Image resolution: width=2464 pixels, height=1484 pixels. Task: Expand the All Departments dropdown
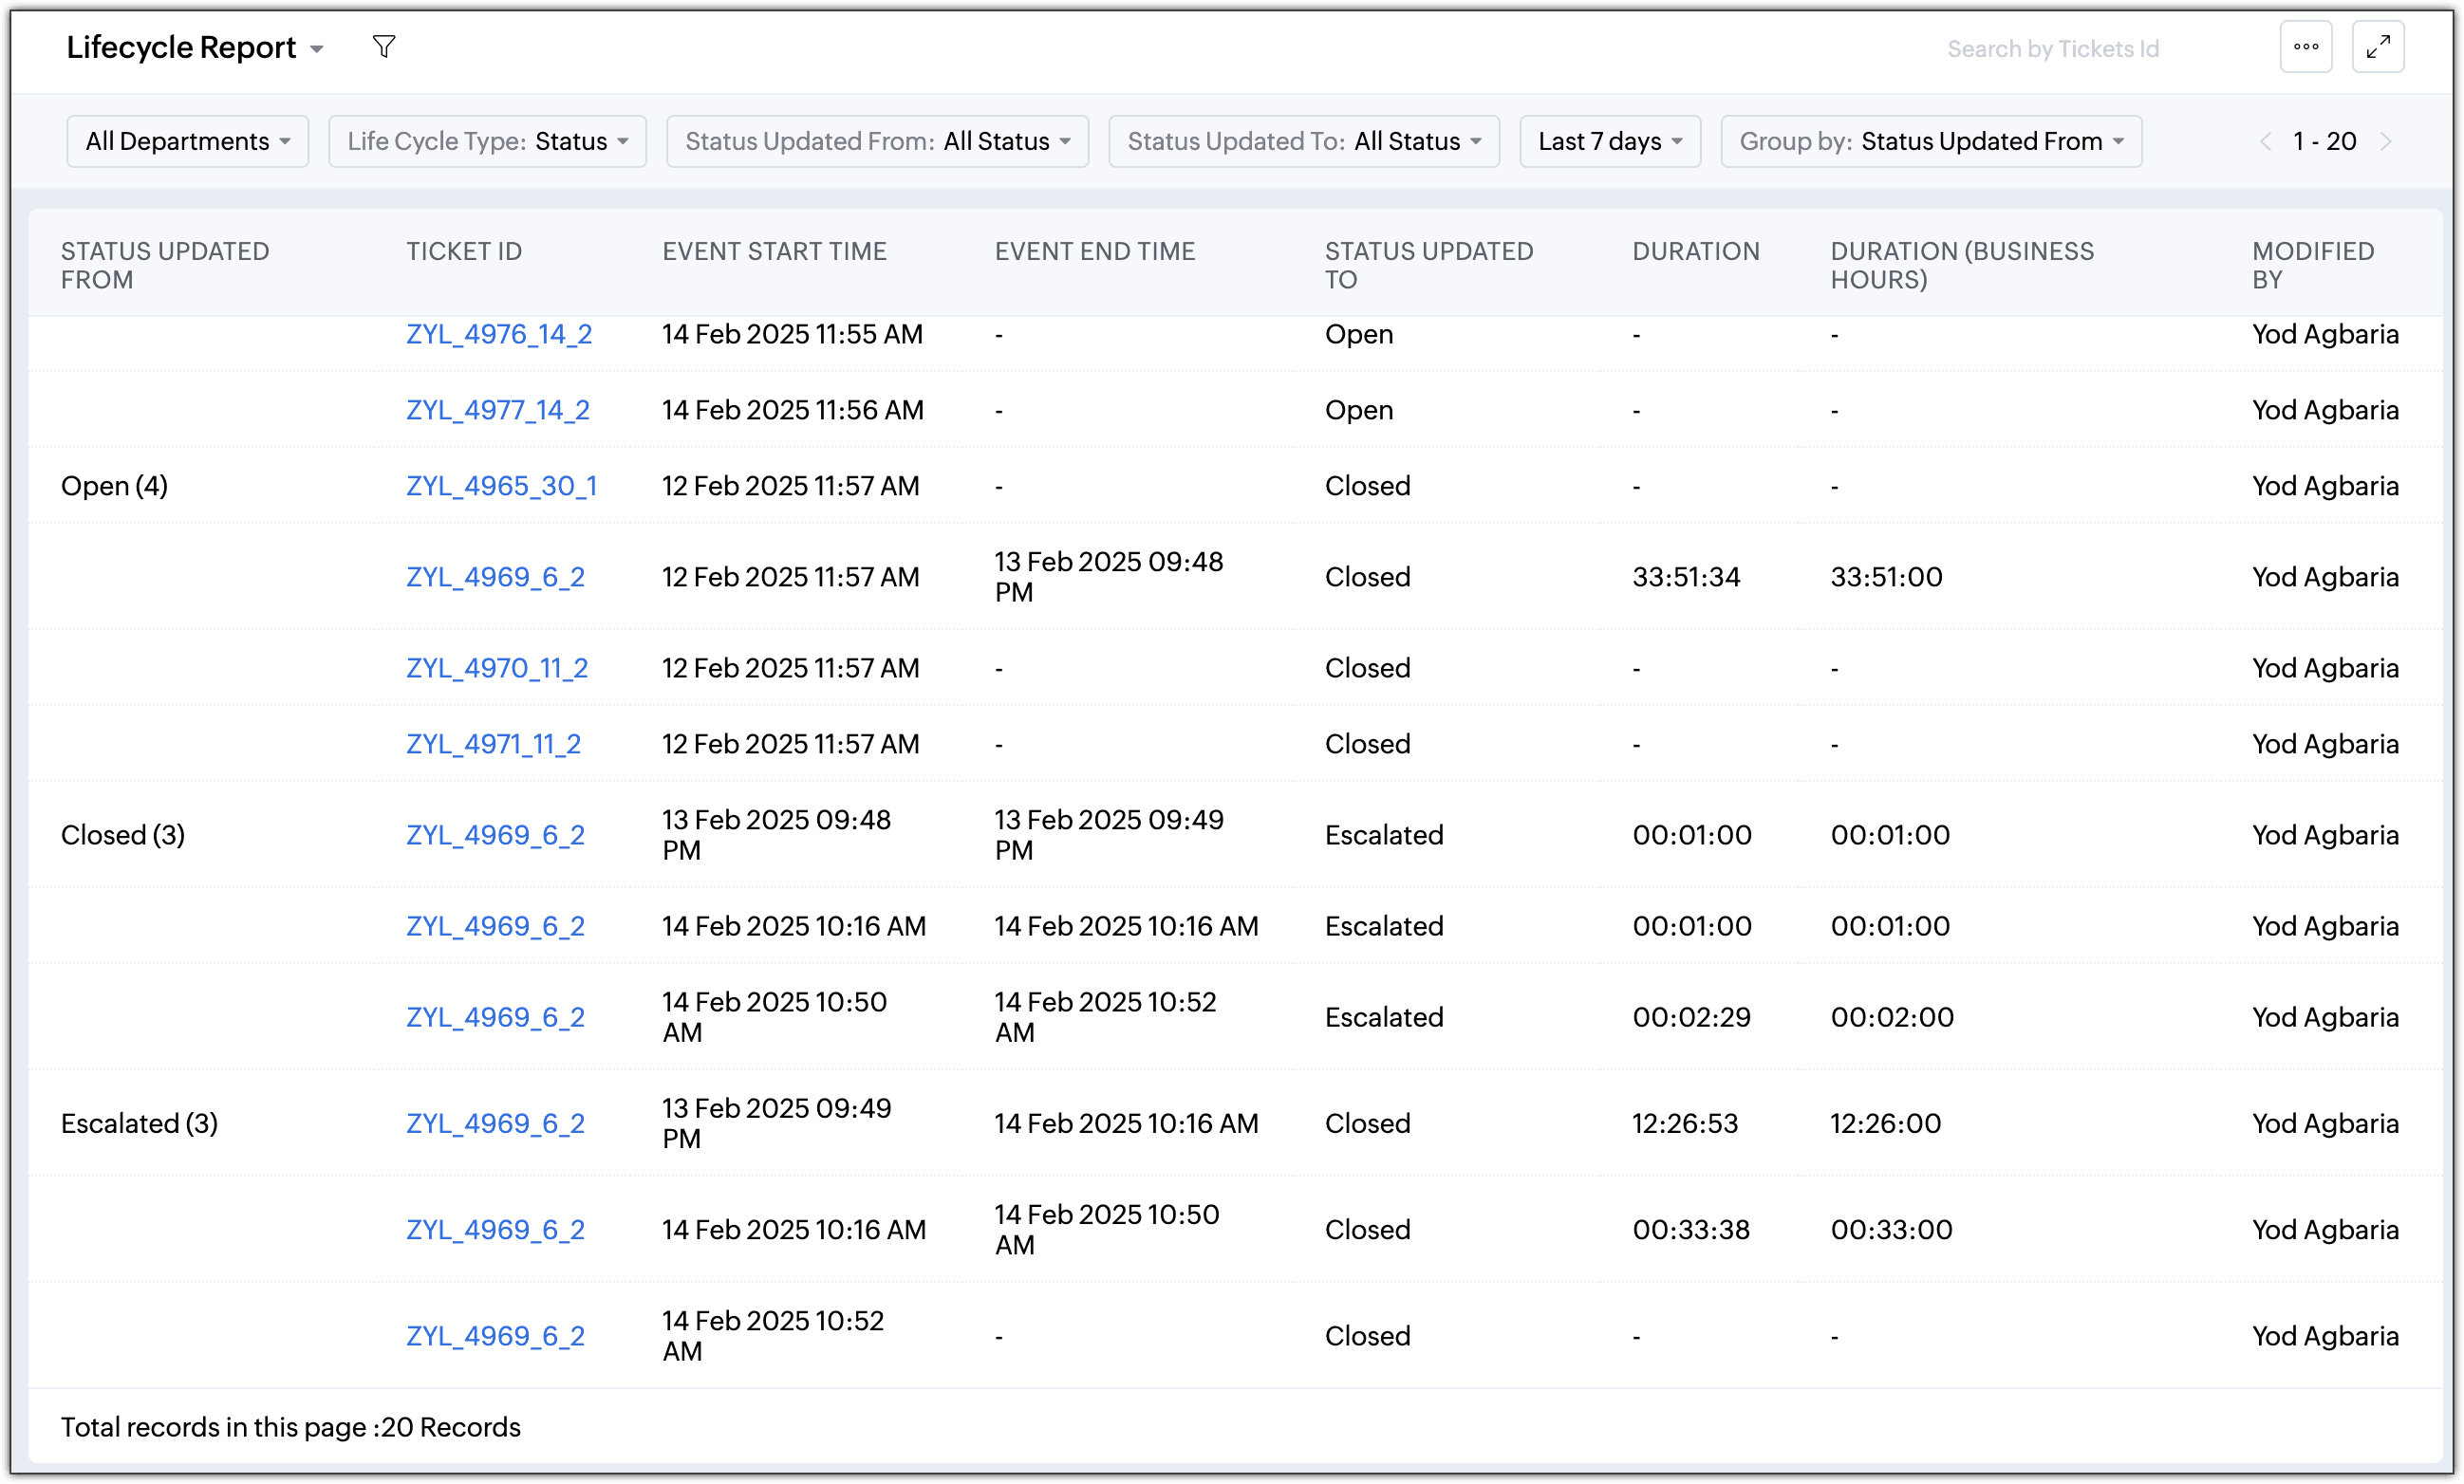[x=188, y=142]
